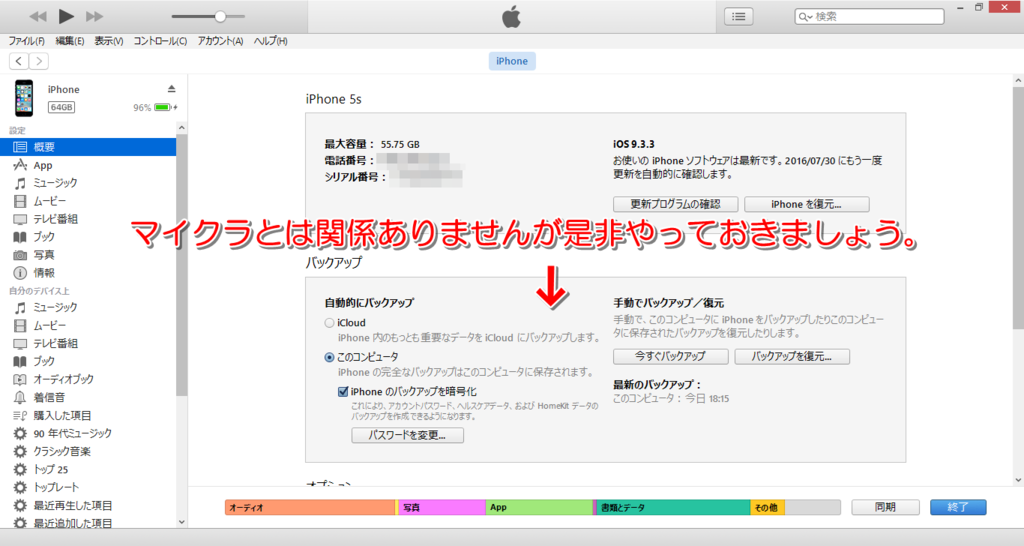Click 更新プログラムの確認 button
This screenshot has height=546, width=1024.
(x=675, y=204)
